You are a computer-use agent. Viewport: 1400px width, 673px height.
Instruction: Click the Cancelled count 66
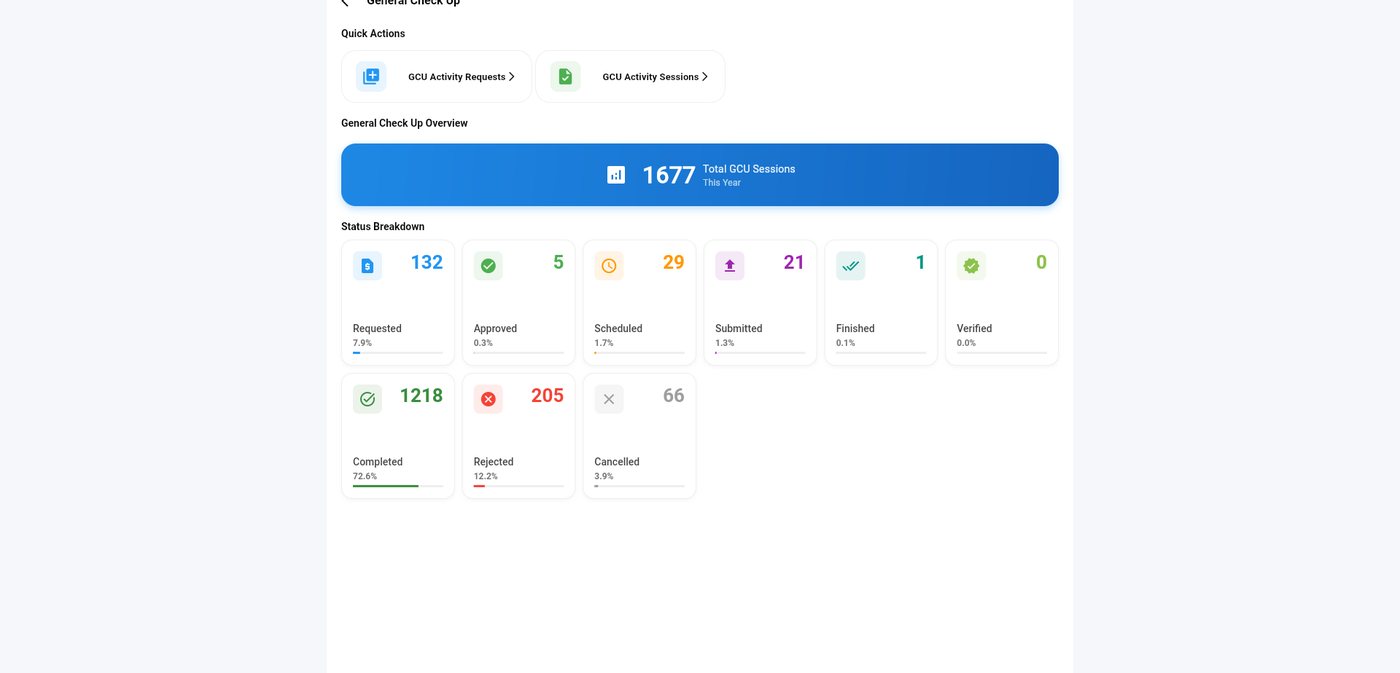(x=674, y=395)
